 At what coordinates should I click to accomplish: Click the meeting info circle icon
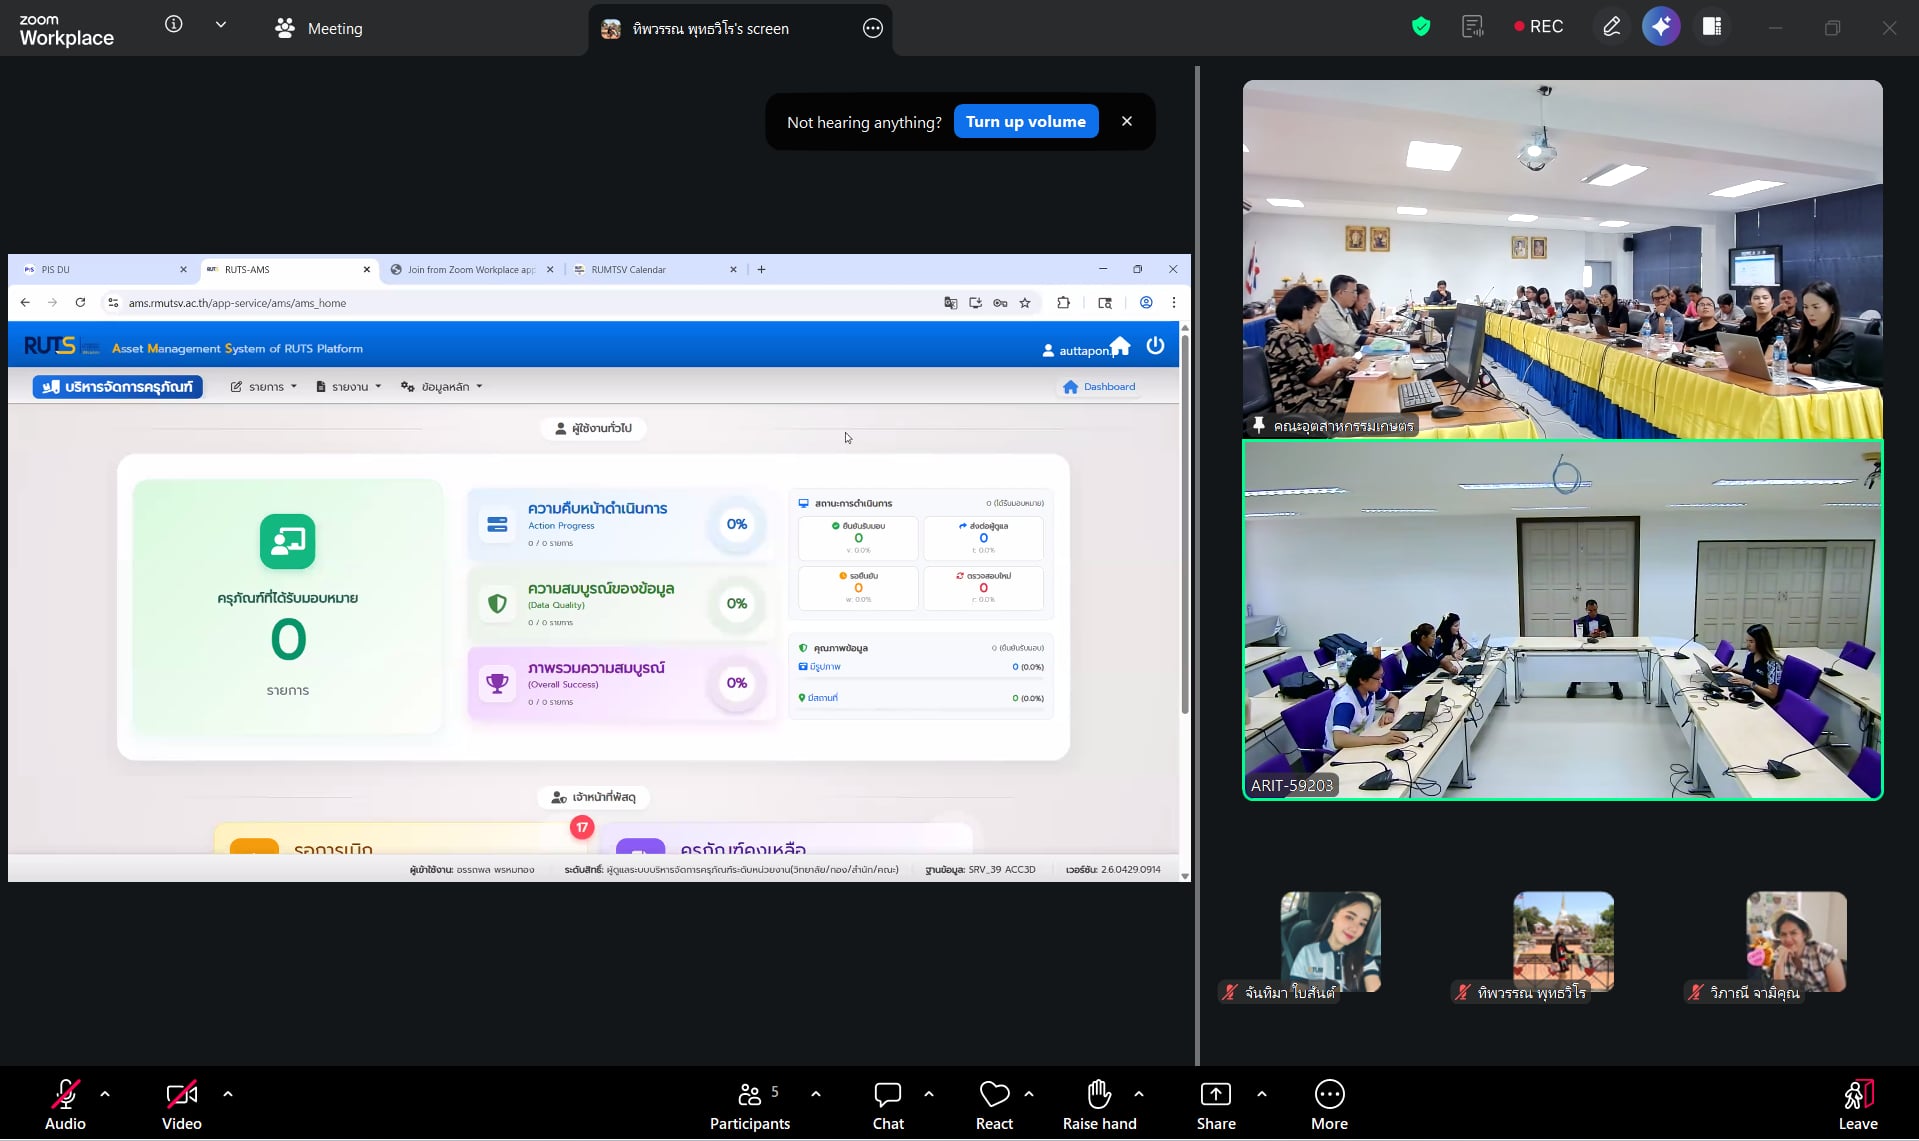click(x=173, y=25)
